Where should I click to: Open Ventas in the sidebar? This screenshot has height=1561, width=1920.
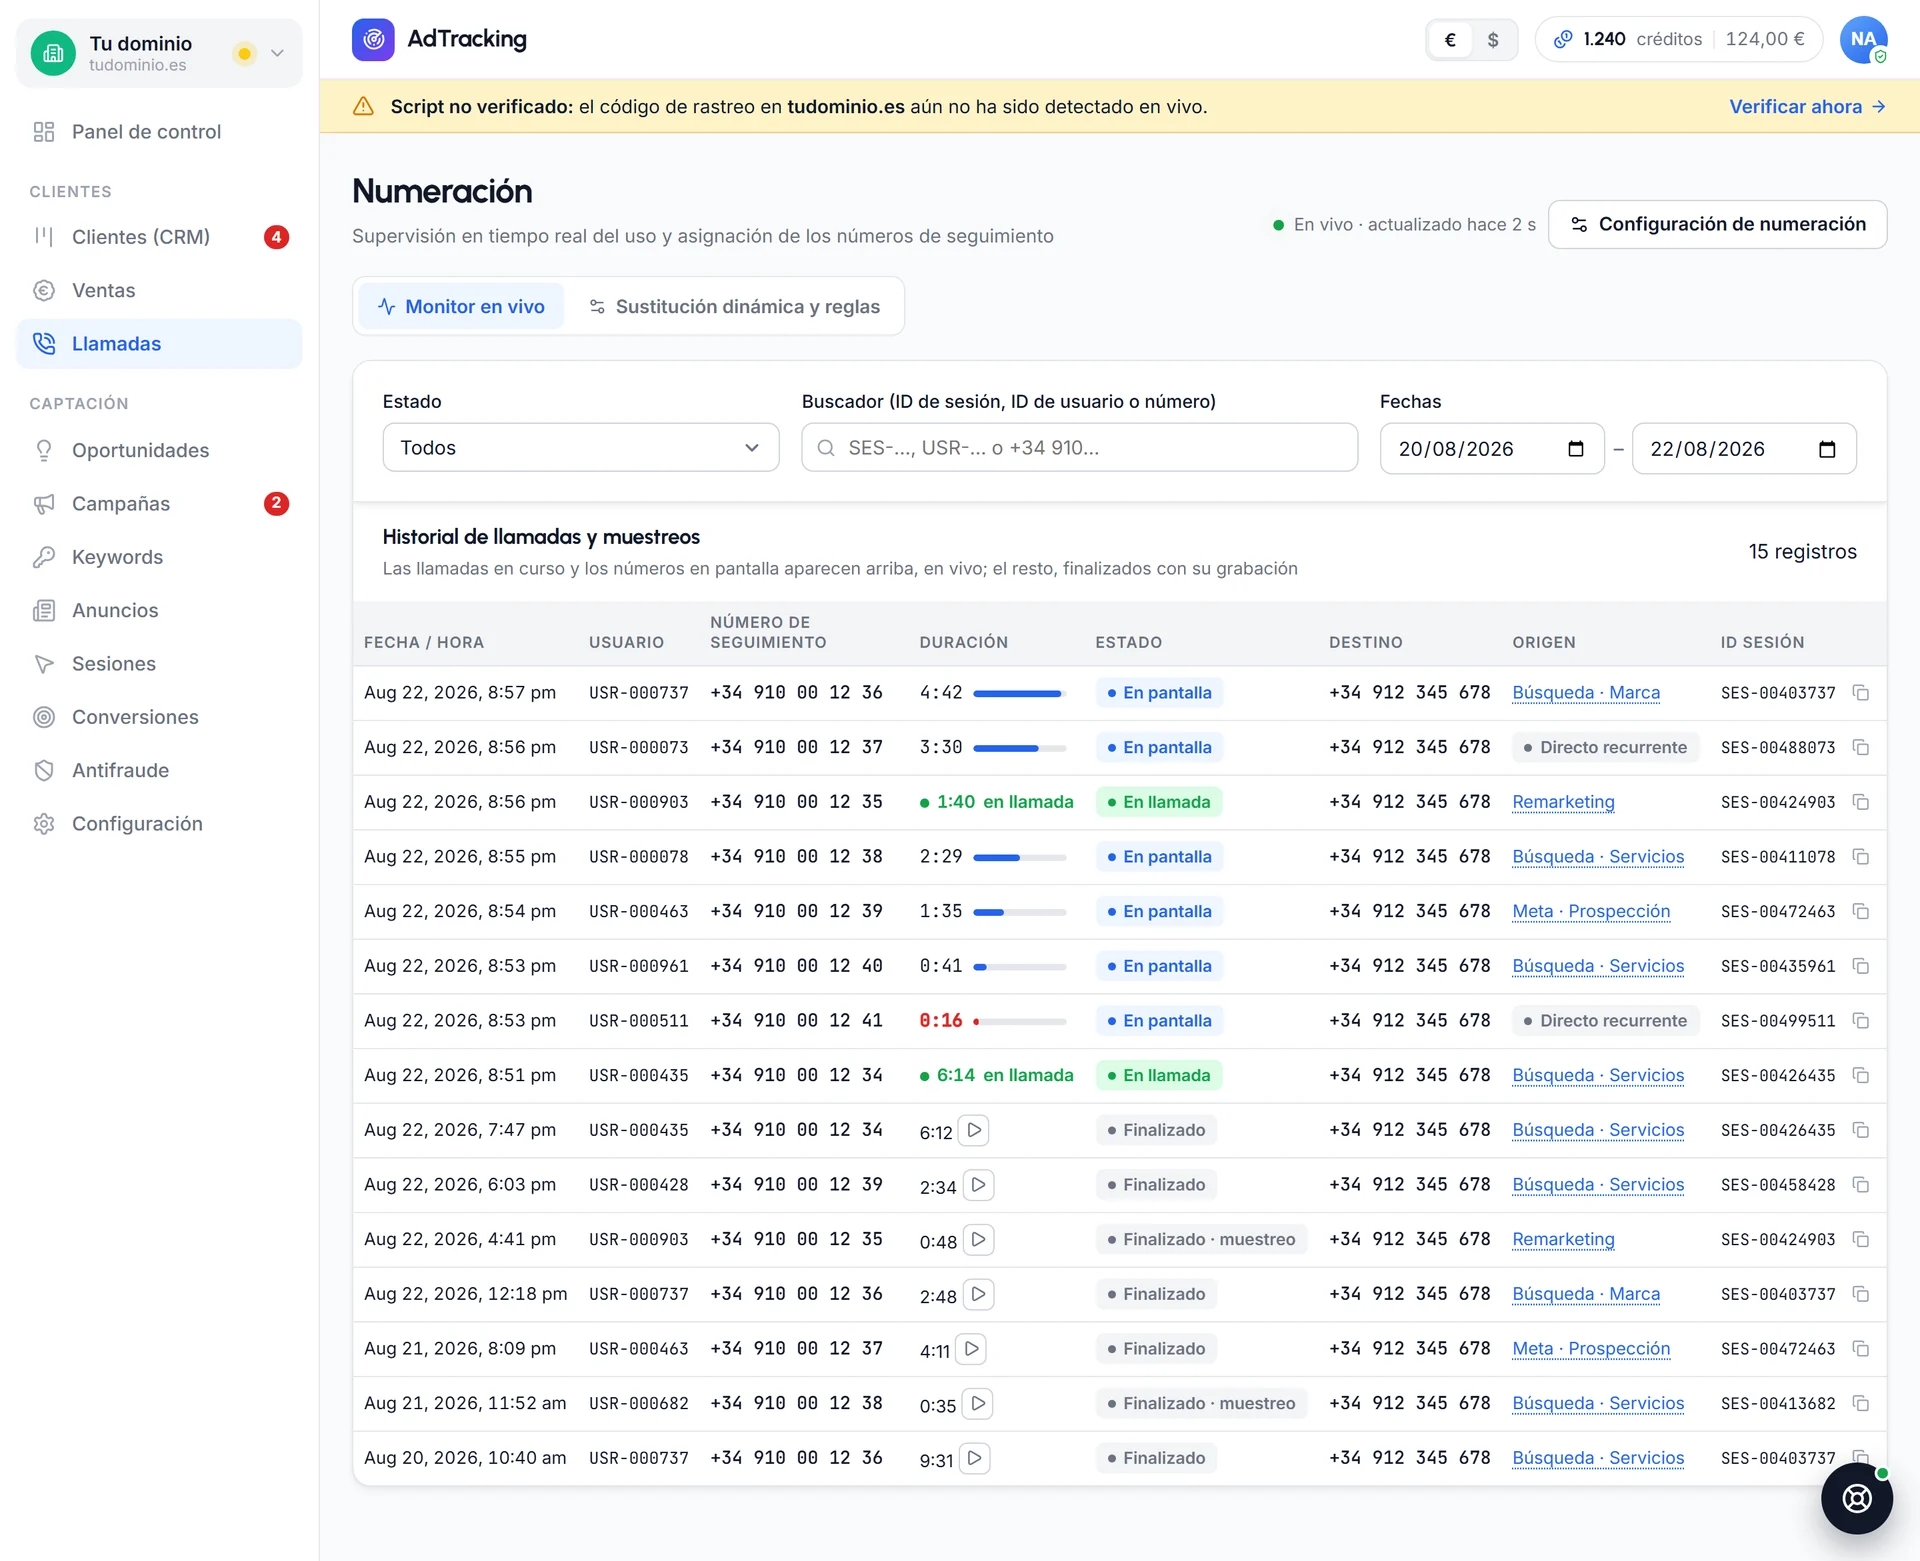pyautogui.click(x=159, y=290)
